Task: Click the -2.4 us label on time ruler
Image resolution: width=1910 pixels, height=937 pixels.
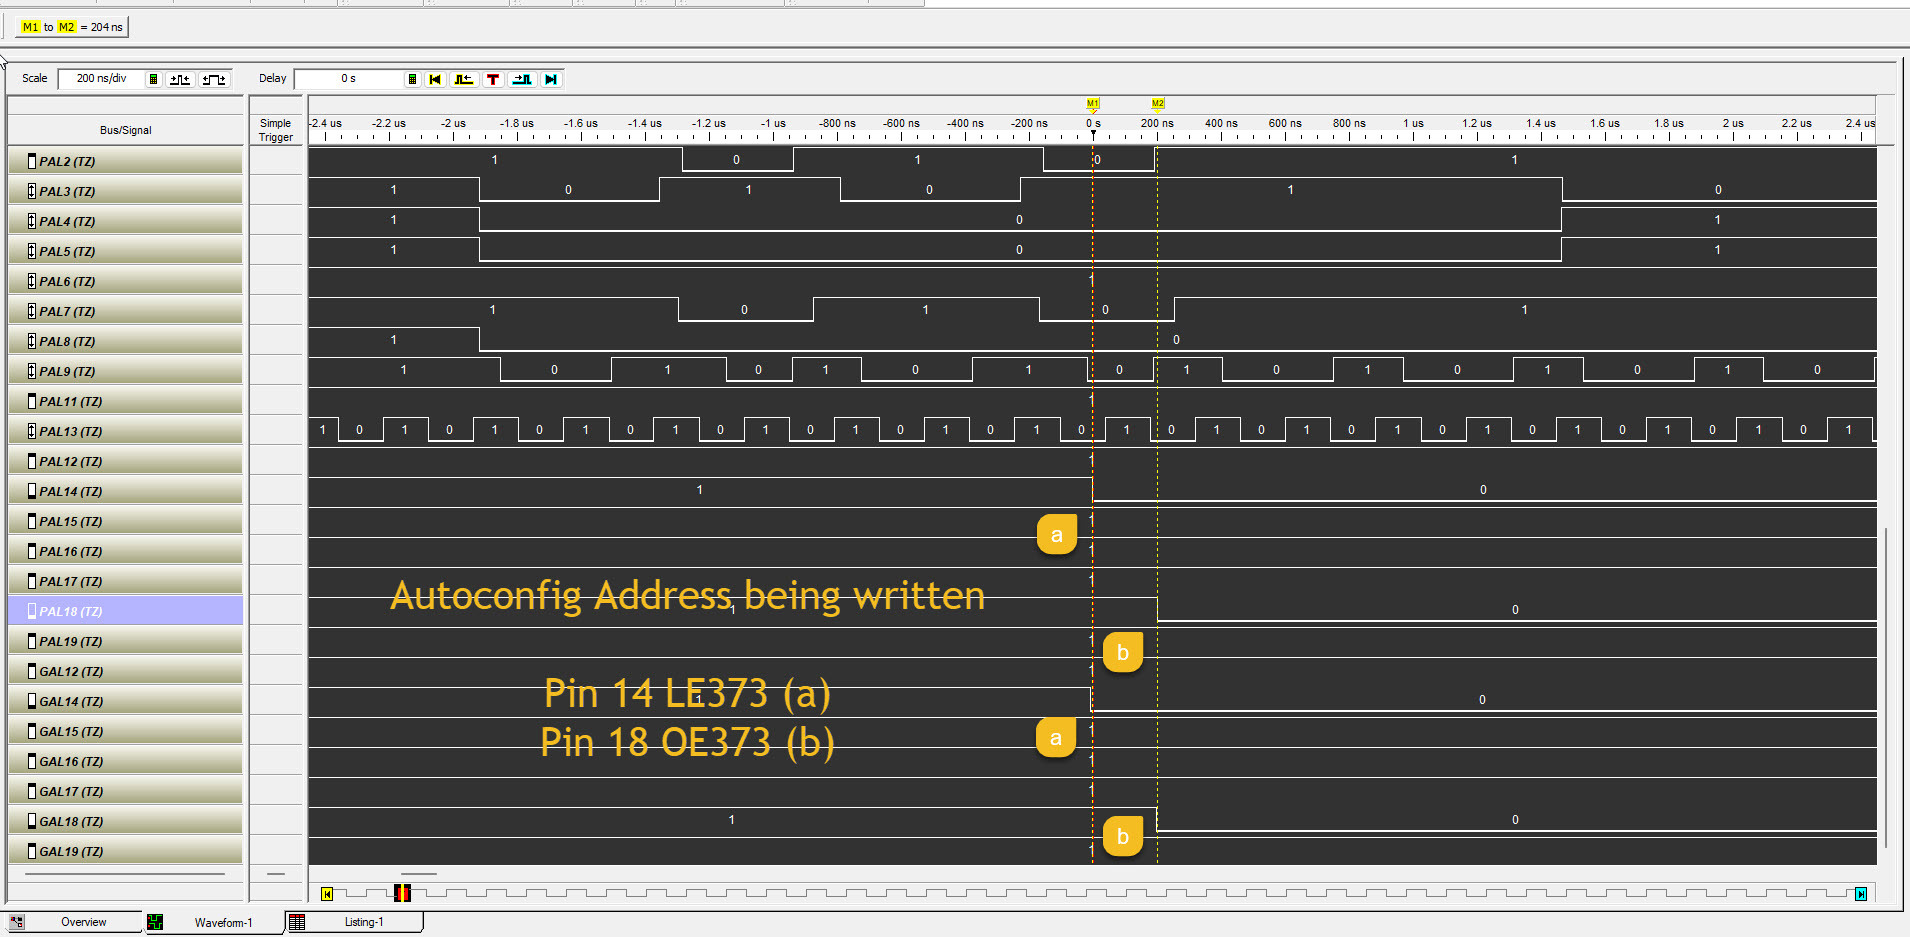Action: tap(326, 124)
